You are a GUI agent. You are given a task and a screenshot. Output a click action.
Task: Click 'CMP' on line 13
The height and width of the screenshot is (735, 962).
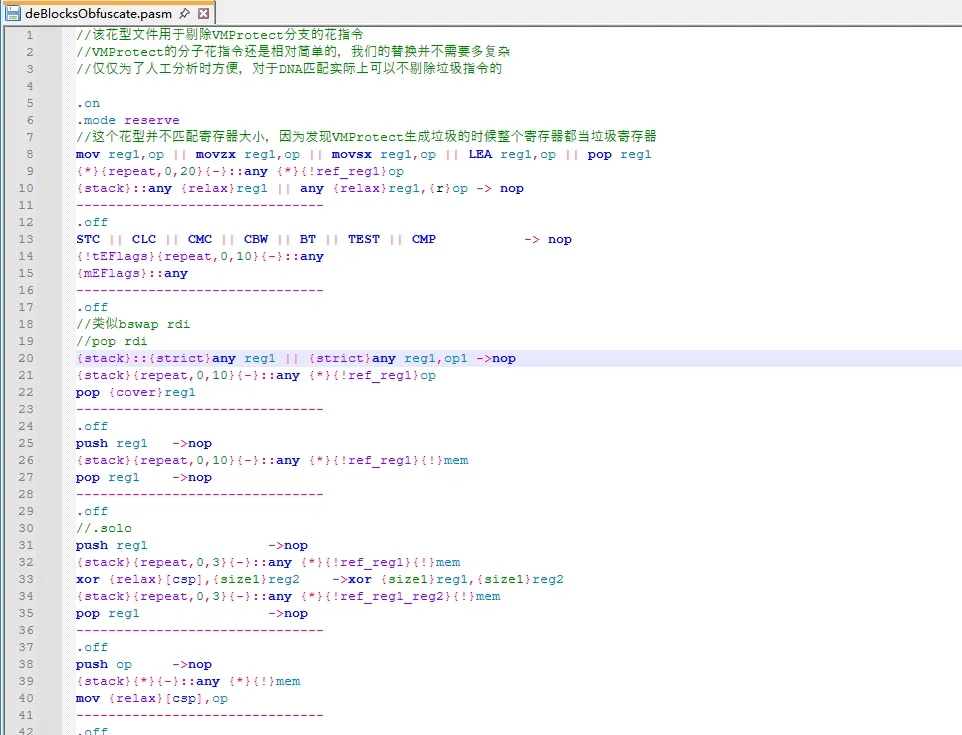pyautogui.click(x=424, y=239)
